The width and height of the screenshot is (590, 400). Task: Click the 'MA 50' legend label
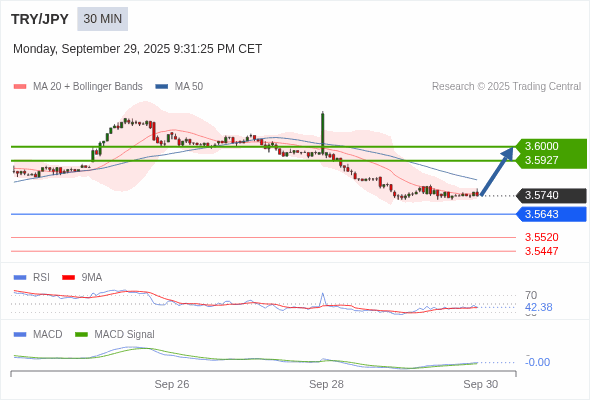click(189, 87)
